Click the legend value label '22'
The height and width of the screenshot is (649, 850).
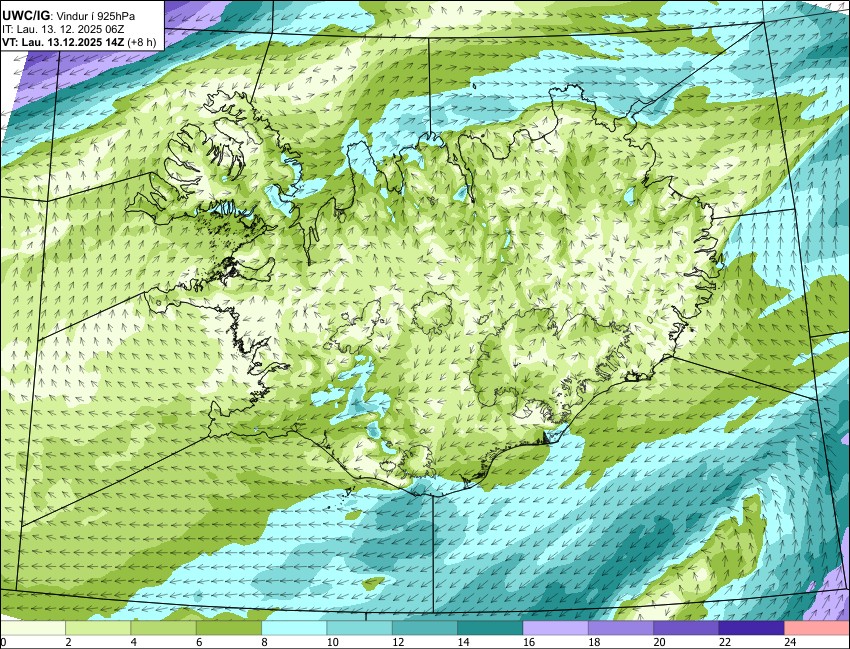(x=725, y=642)
